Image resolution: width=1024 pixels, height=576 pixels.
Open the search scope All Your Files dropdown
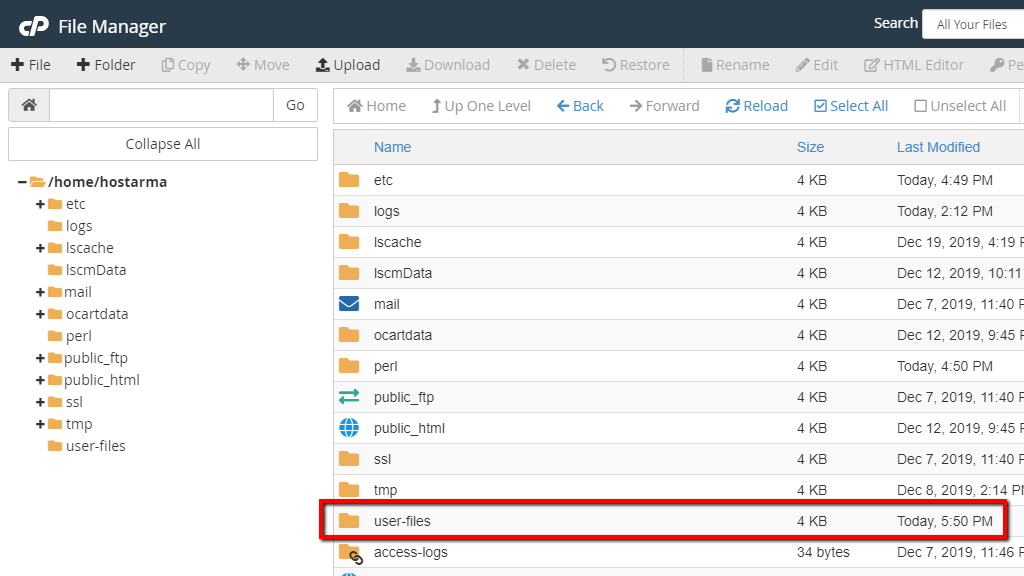coord(973,24)
